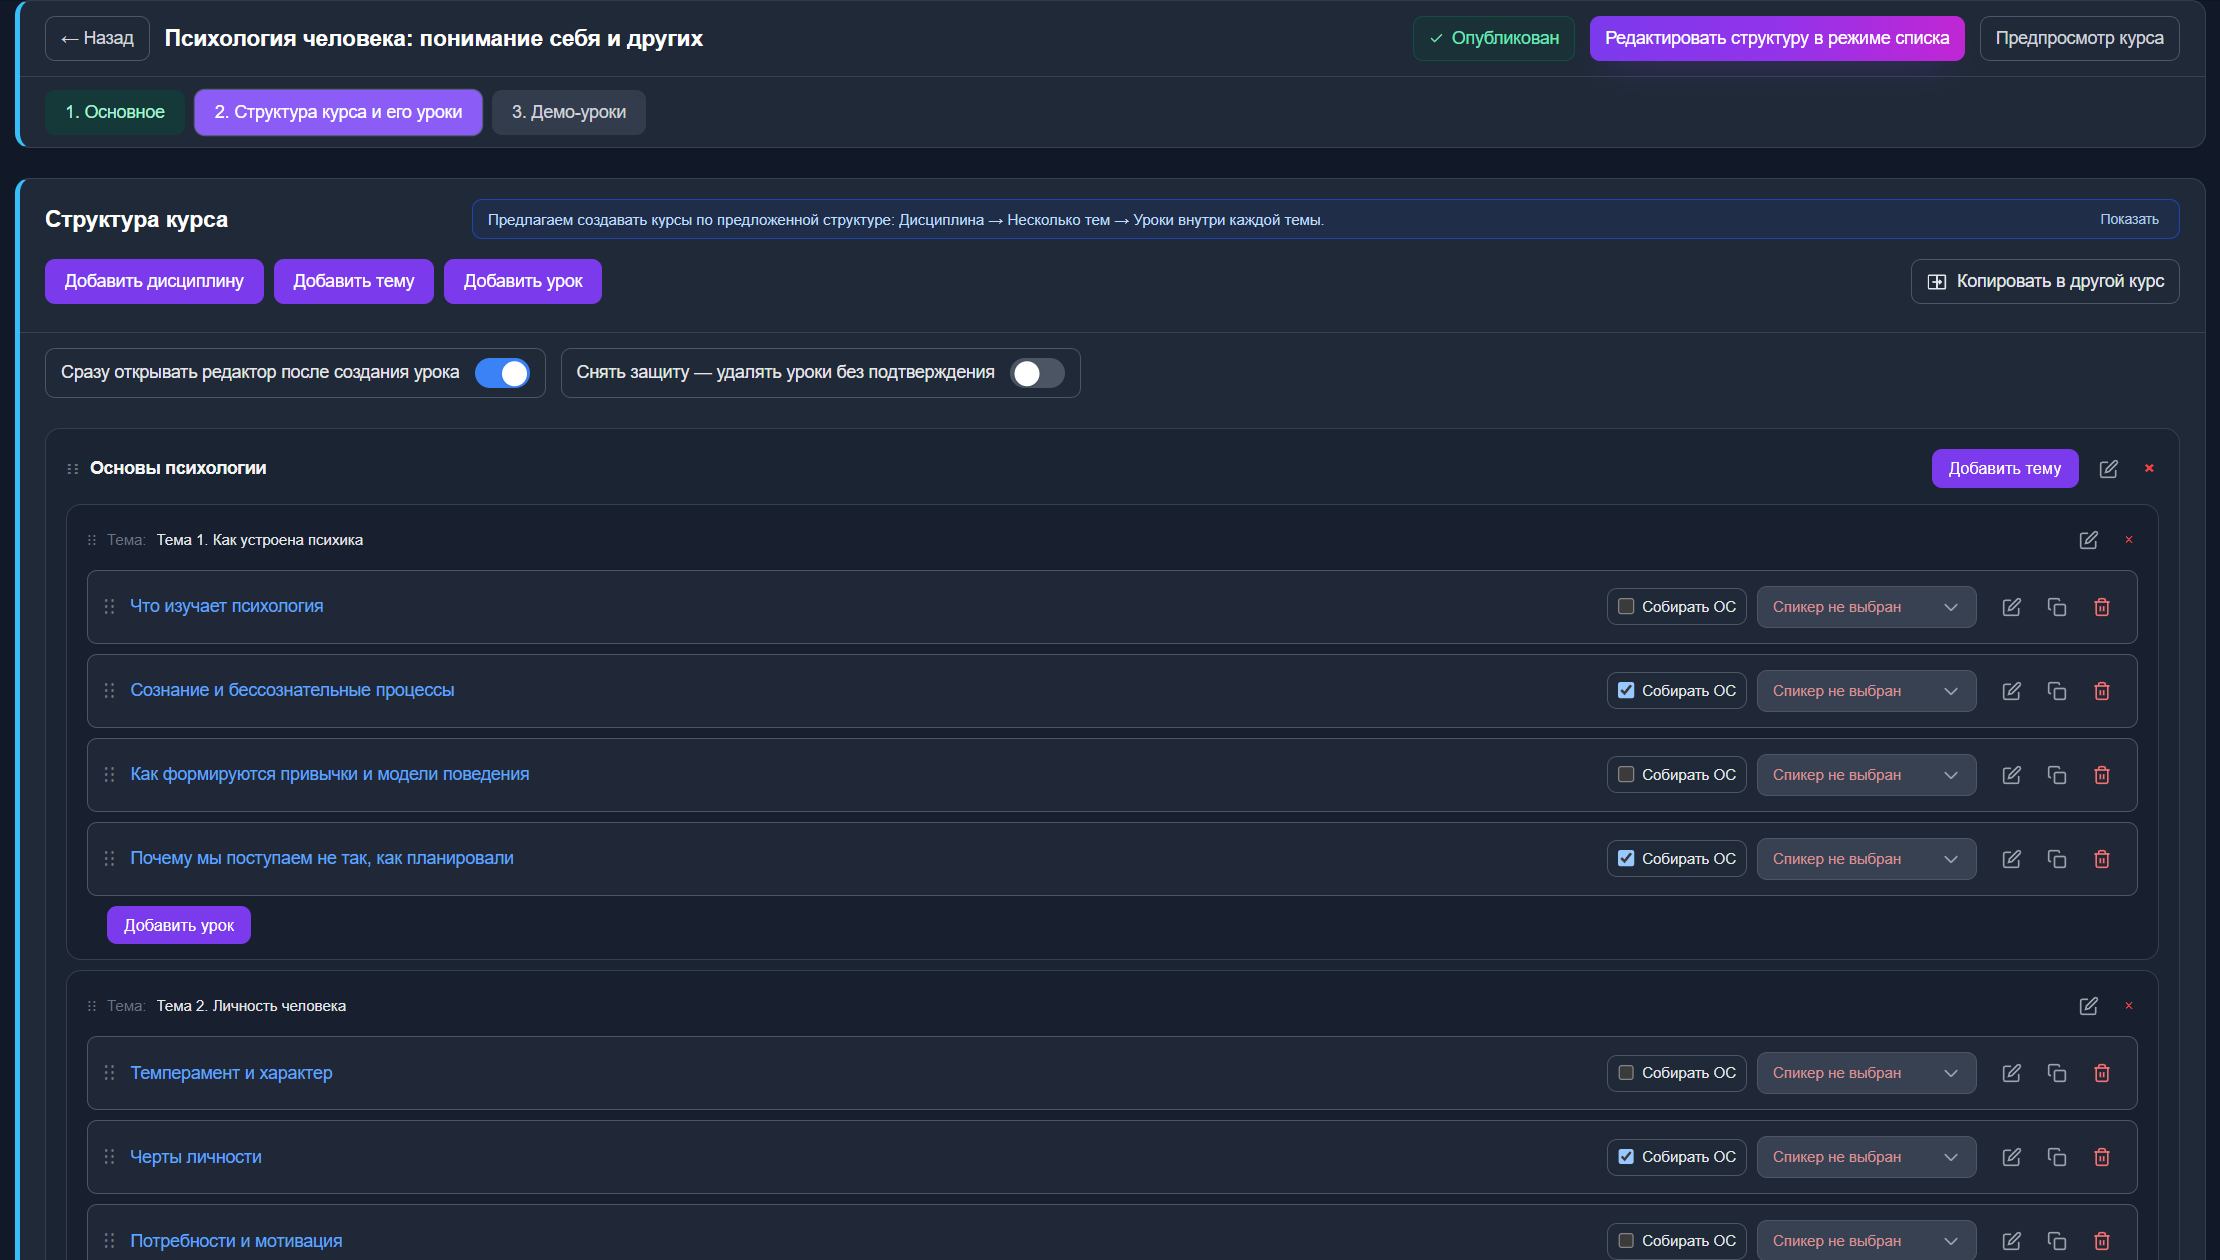Check 'Собирать ОС' for 'Темперамент и характер'
2220x1260 pixels.
[x=1626, y=1072]
